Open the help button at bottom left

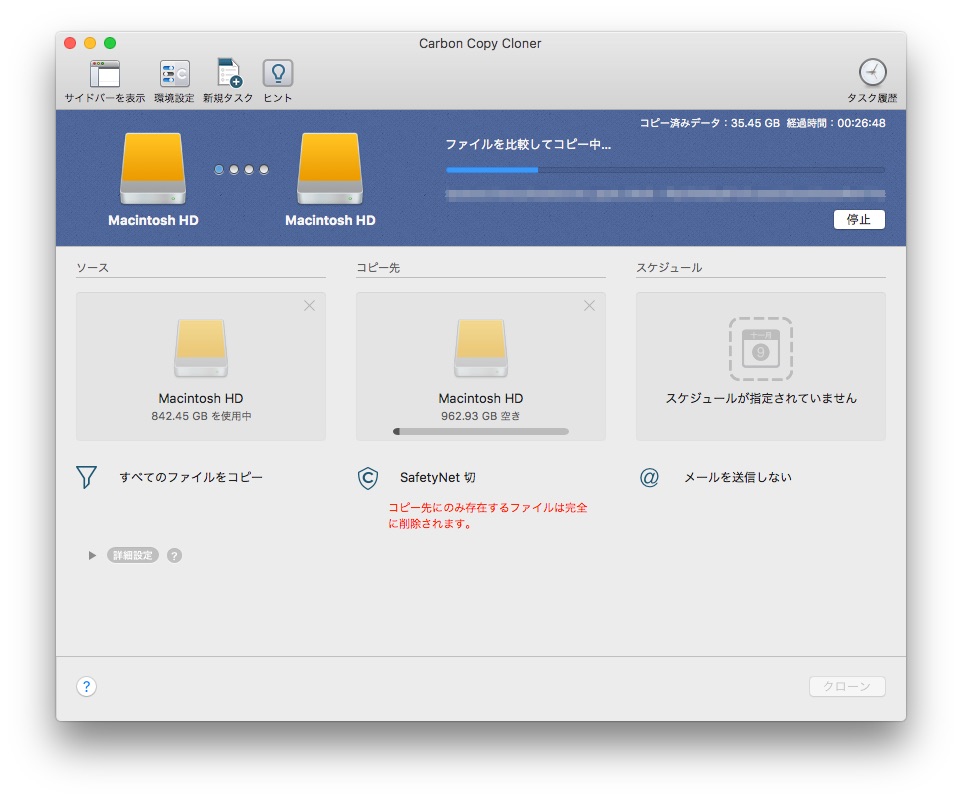[x=87, y=686]
